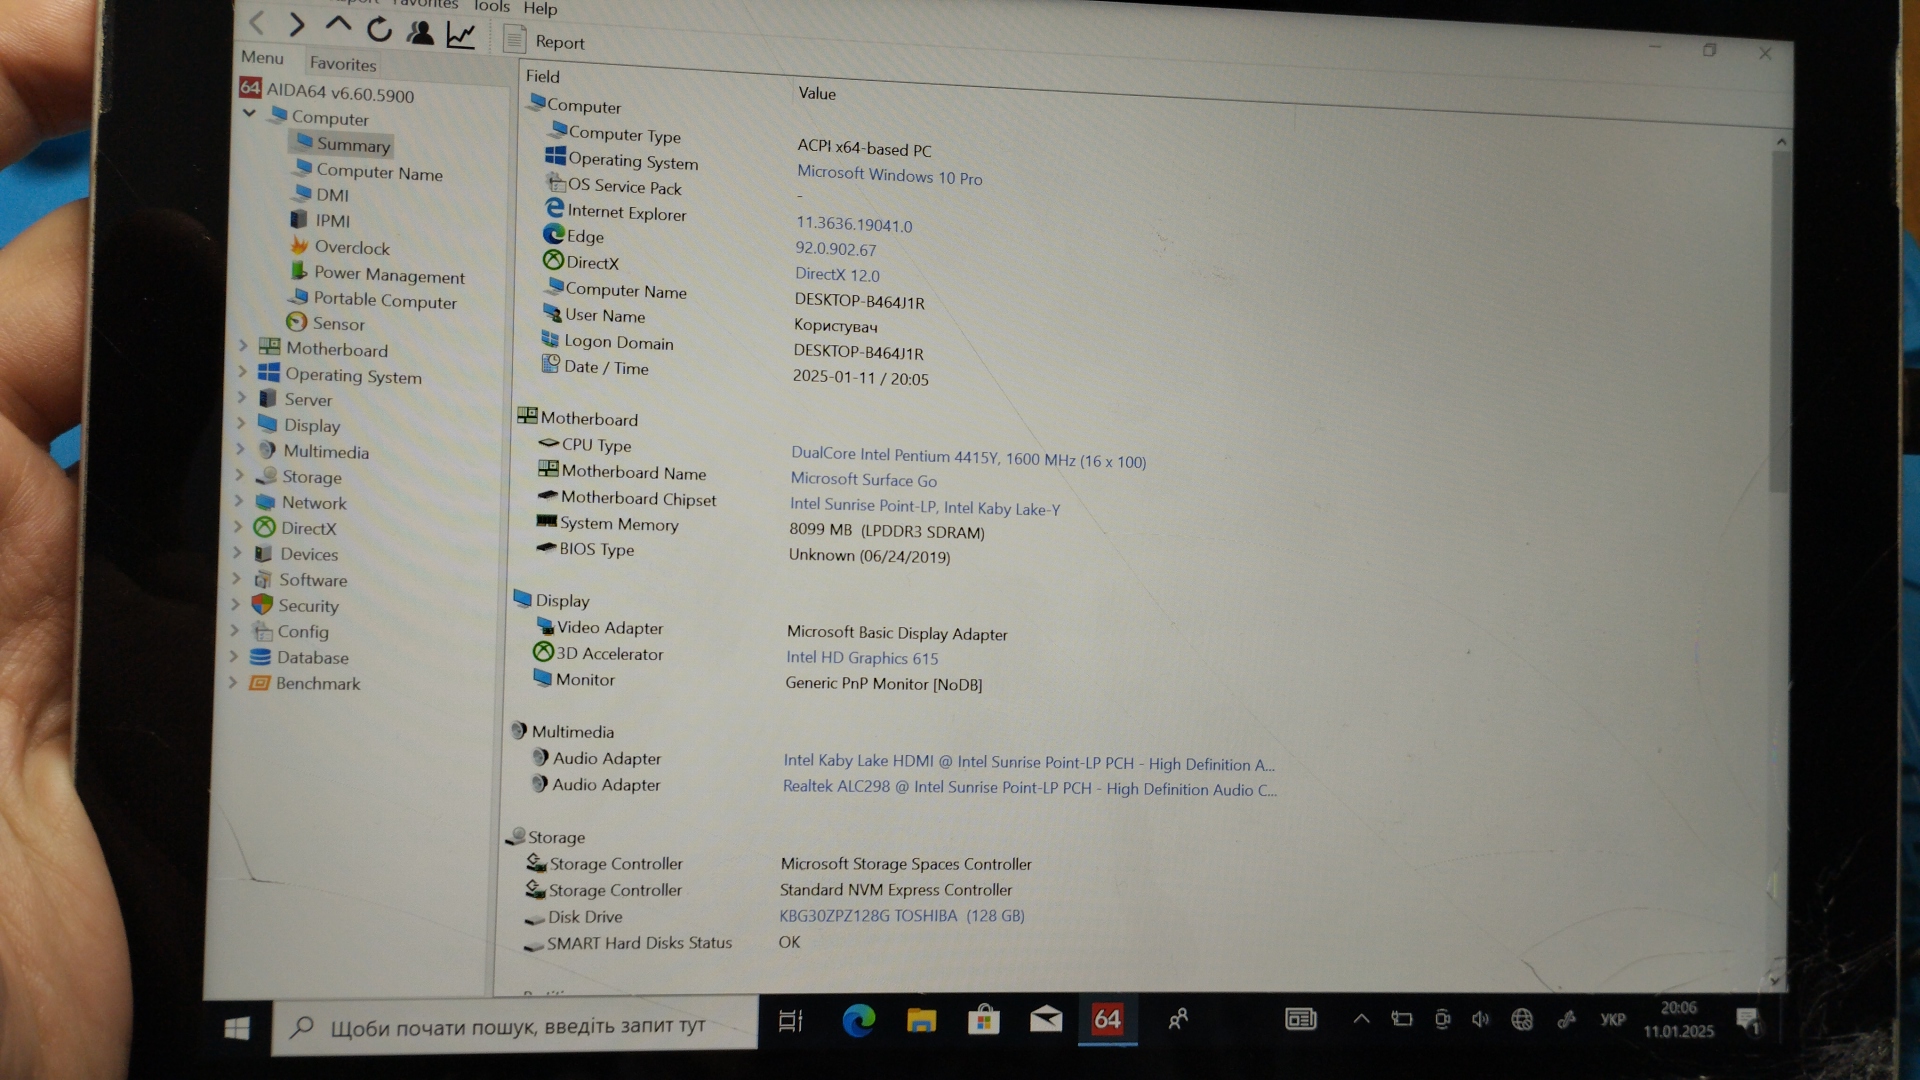Open the graph chart toolbar icon

pyautogui.click(x=461, y=35)
